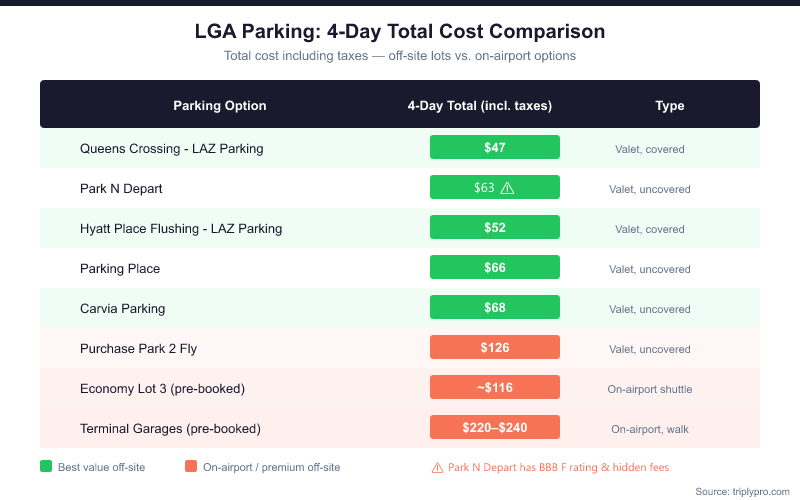Select the 4-Day Total column header
This screenshot has width=800, height=500.
[480, 105]
